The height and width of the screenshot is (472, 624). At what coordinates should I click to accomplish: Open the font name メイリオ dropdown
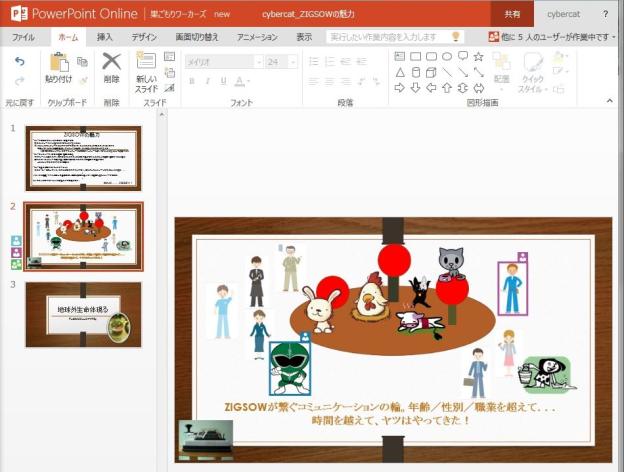[259, 62]
